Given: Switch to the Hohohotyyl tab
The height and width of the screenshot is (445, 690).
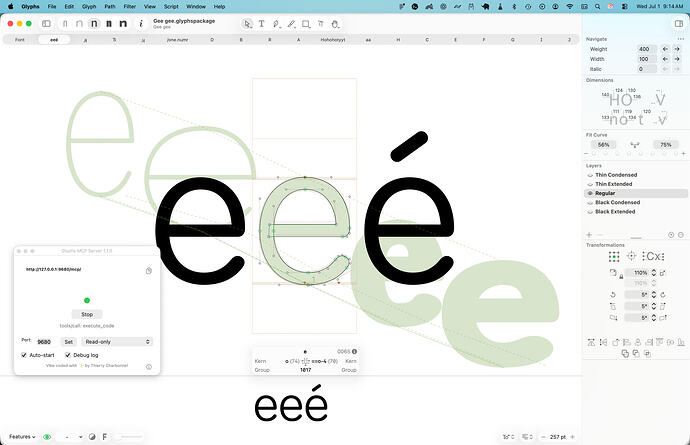Looking at the screenshot, I should pyautogui.click(x=333, y=40).
